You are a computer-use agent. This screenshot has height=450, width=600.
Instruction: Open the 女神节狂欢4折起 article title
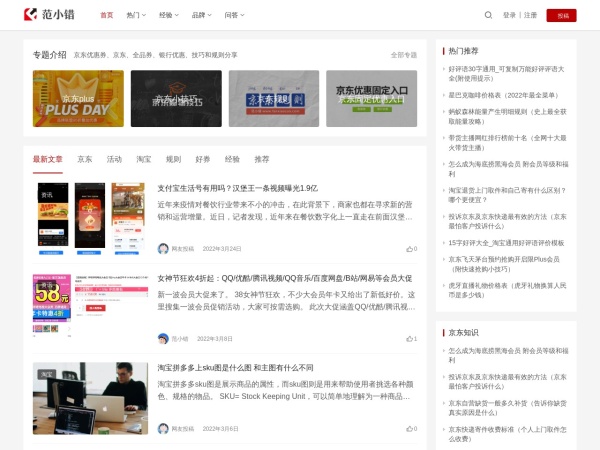click(285, 278)
